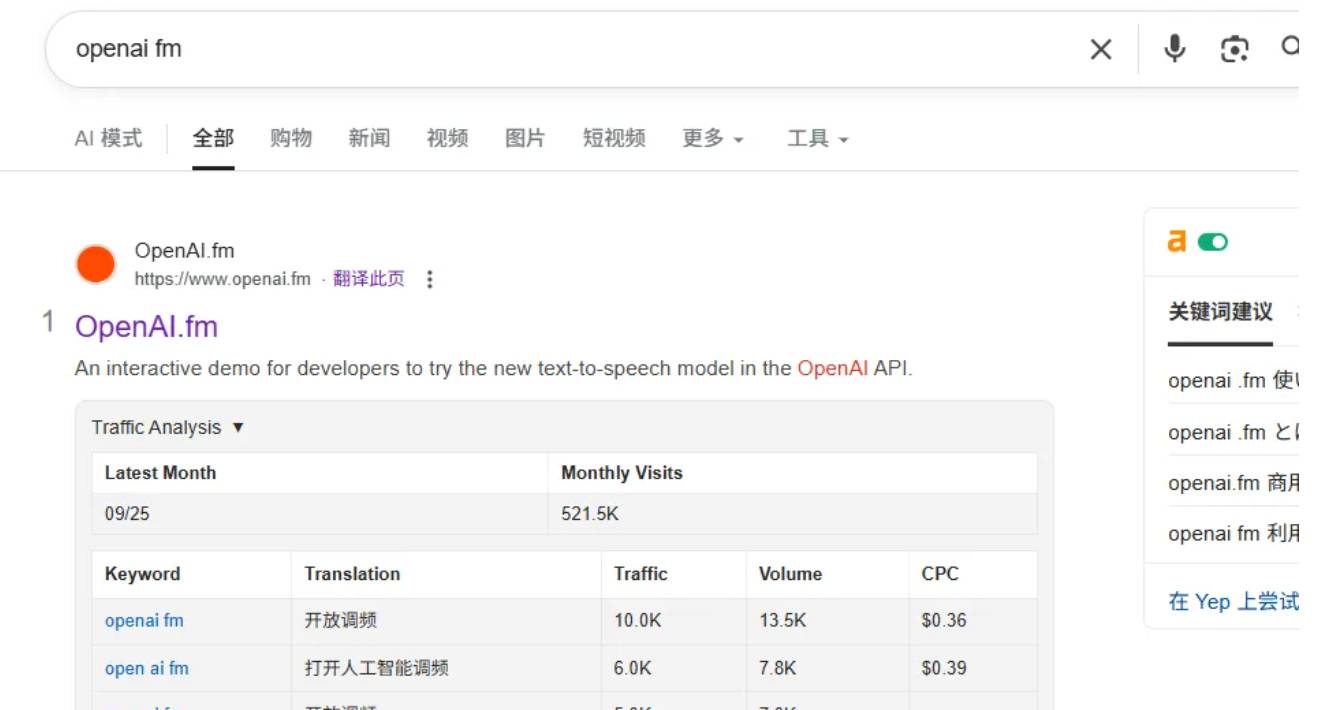Open the three-dot menu beside openai.fm URL
Viewport: 1322px width, 710px height.
click(x=430, y=279)
